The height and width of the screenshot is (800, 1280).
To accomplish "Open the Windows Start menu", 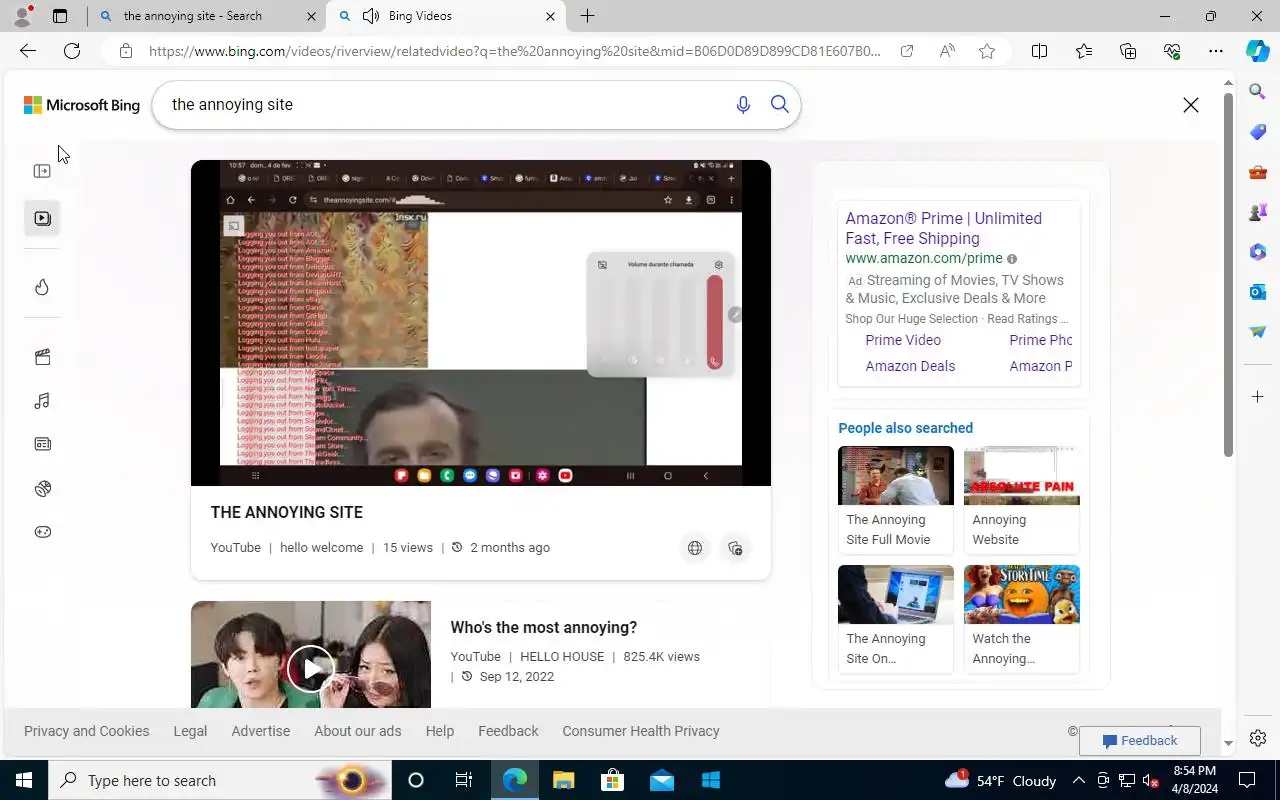I will pos(24,780).
